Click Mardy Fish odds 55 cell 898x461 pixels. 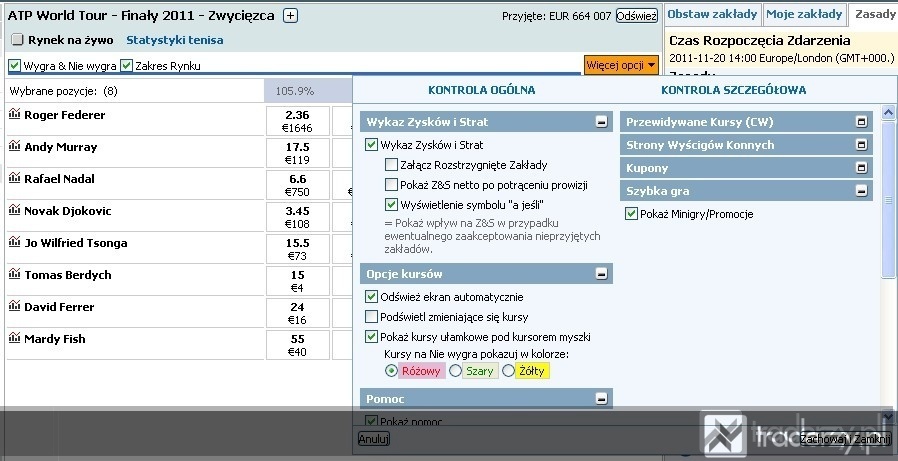click(298, 345)
